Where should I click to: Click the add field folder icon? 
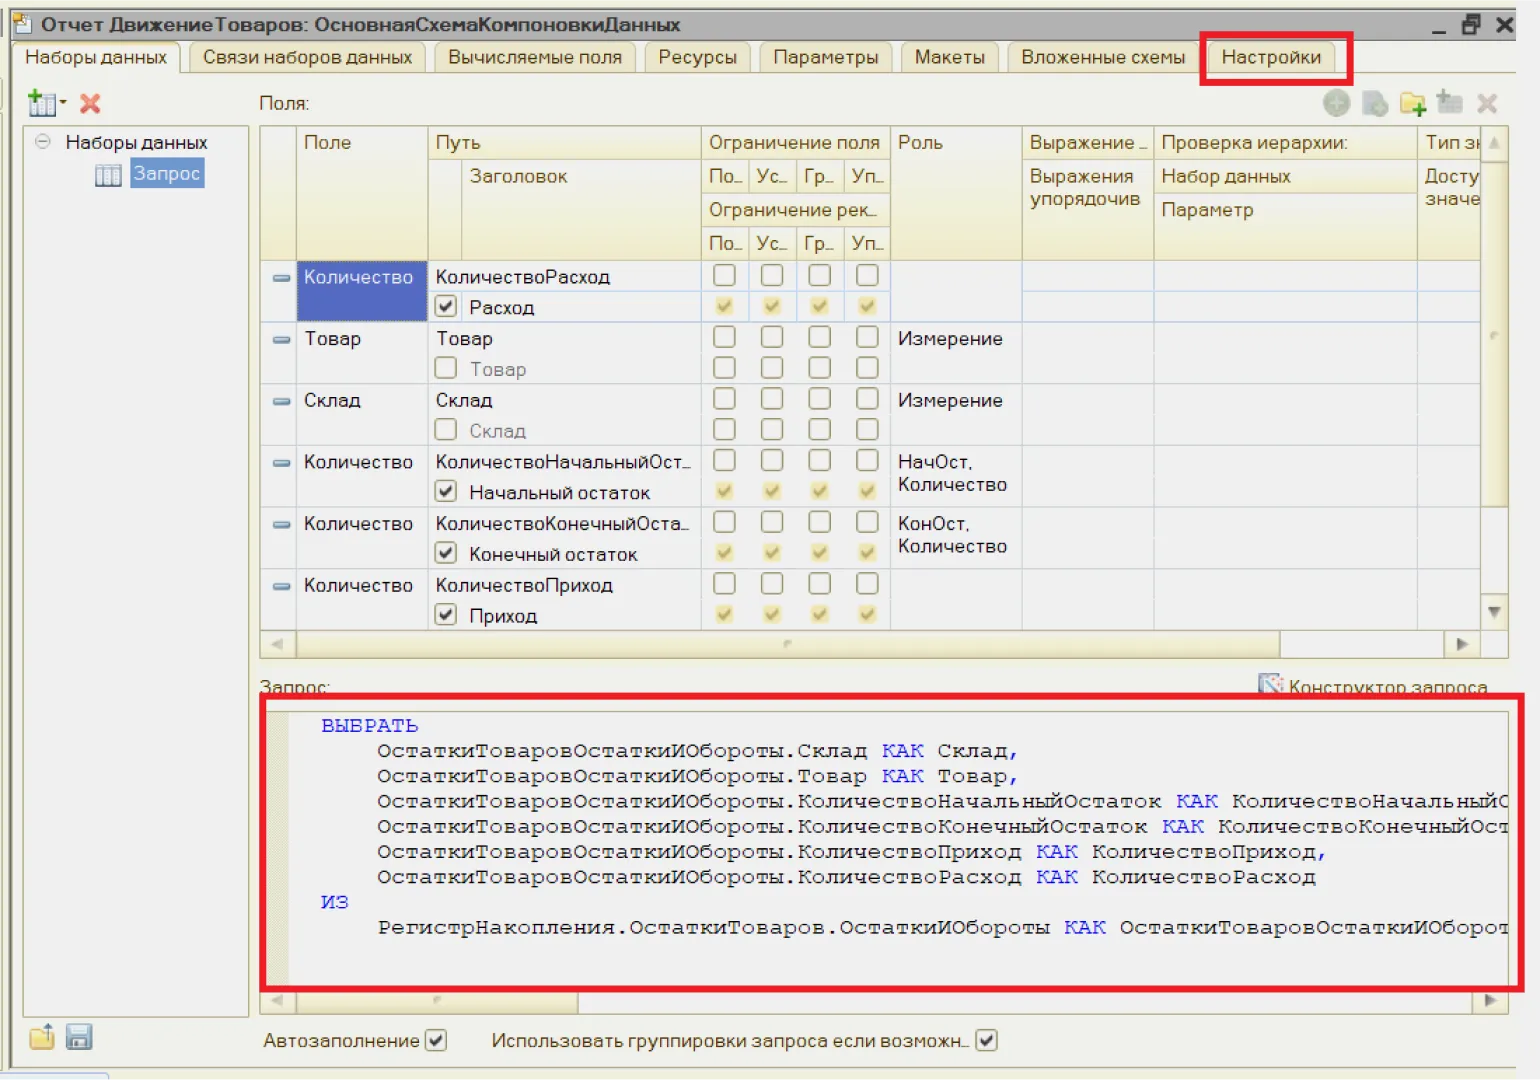point(1412,103)
